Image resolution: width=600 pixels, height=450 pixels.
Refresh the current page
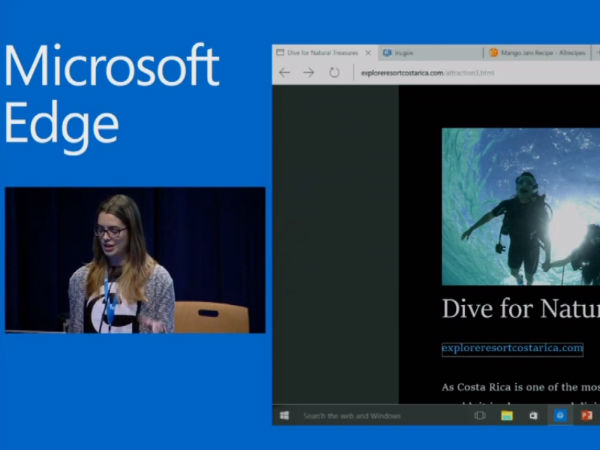tap(334, 73)
